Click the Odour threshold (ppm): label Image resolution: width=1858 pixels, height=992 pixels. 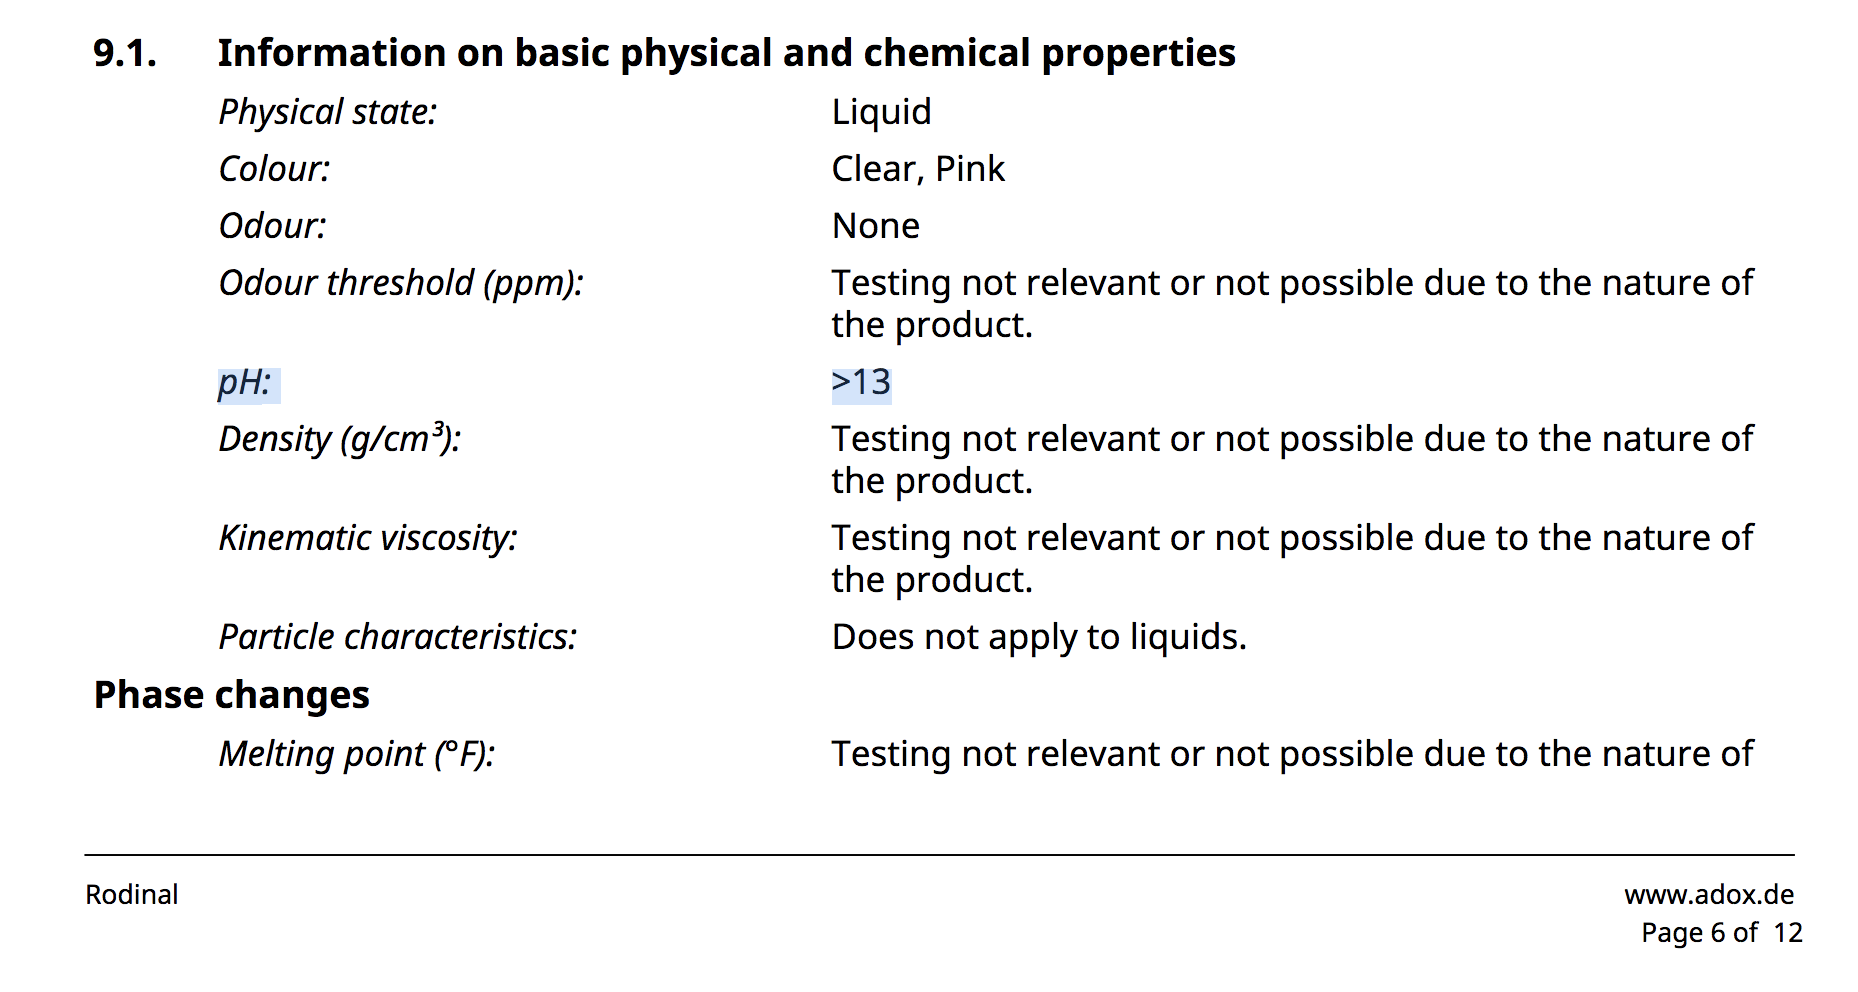pyautogui.click(x=400, y=283)
